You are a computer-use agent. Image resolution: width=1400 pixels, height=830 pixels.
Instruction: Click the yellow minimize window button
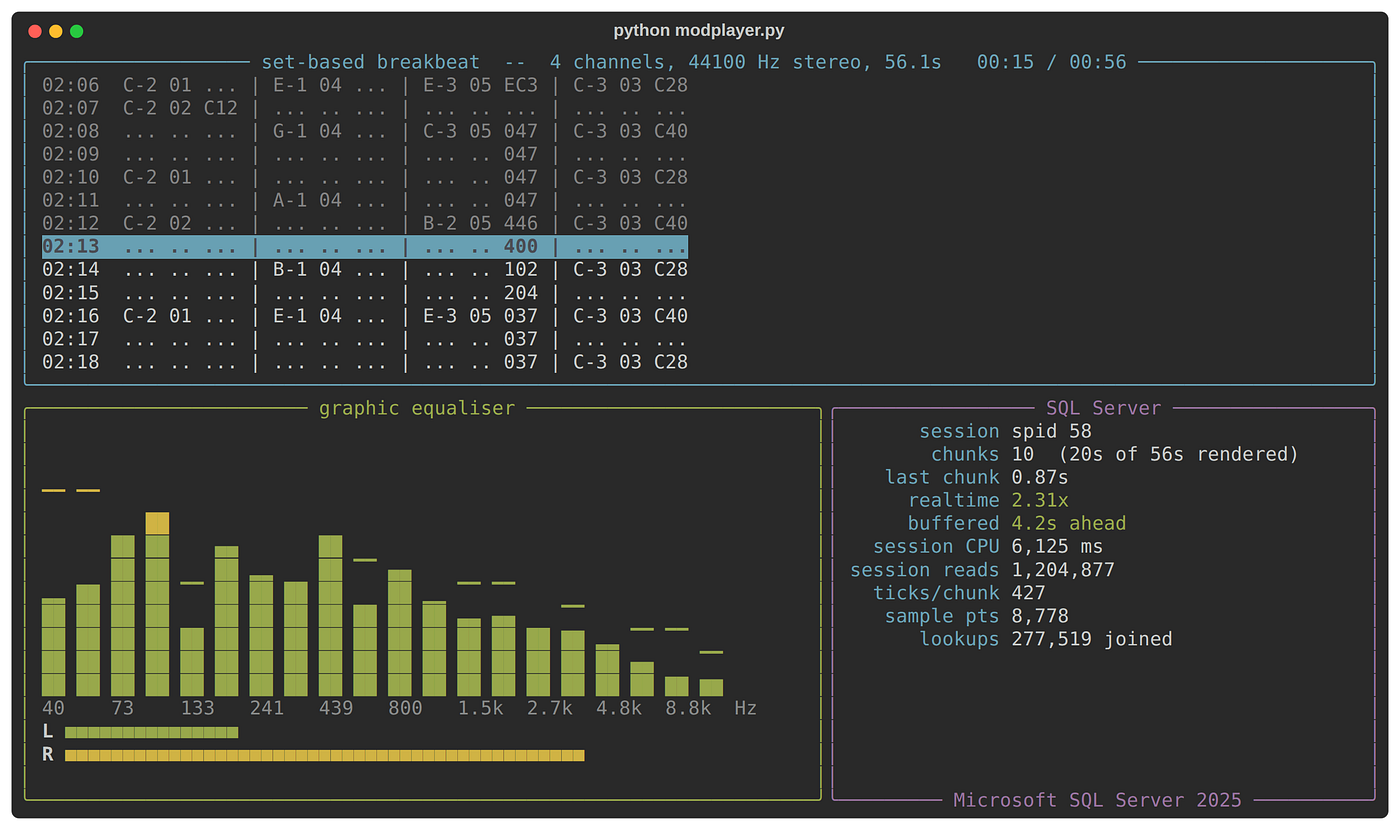tap(56, 31)
